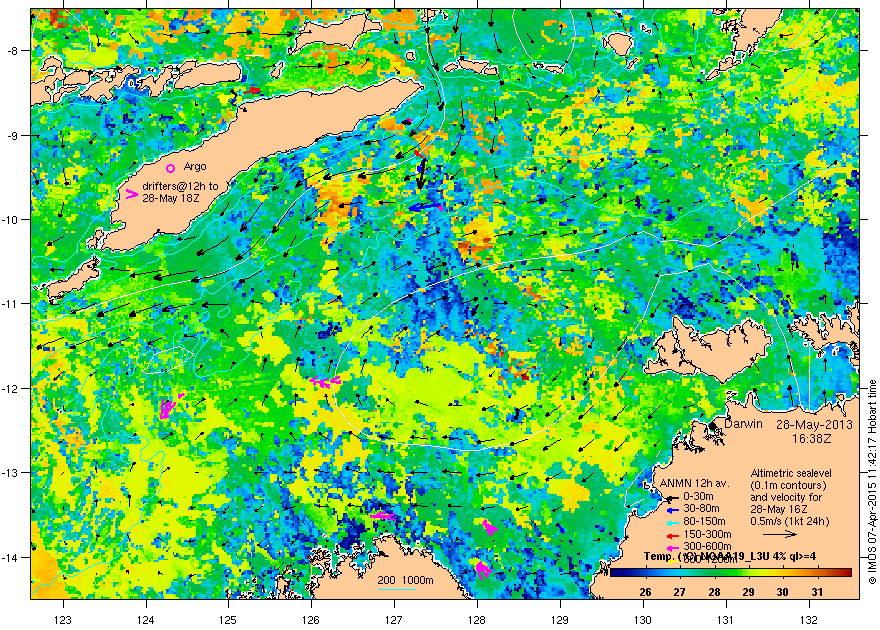Click the magenta 300-600m legend arrow
This screenshot has width=880, height=630.
(672, 547)
